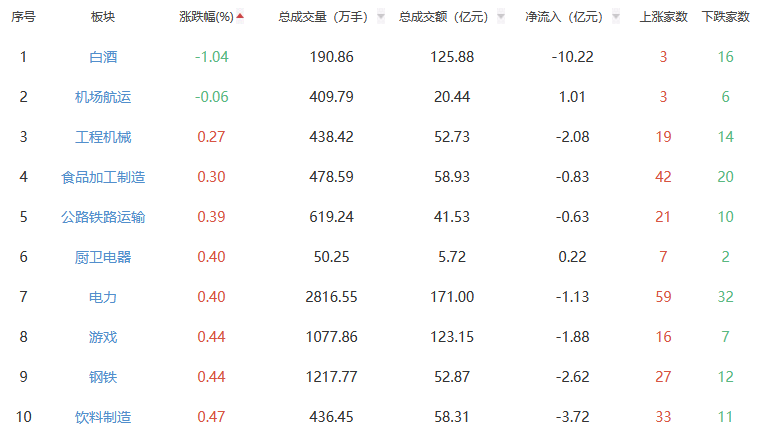Open the 公路铁路运输 sector link
The image size is (764, 434).
(x=103, y=217)
